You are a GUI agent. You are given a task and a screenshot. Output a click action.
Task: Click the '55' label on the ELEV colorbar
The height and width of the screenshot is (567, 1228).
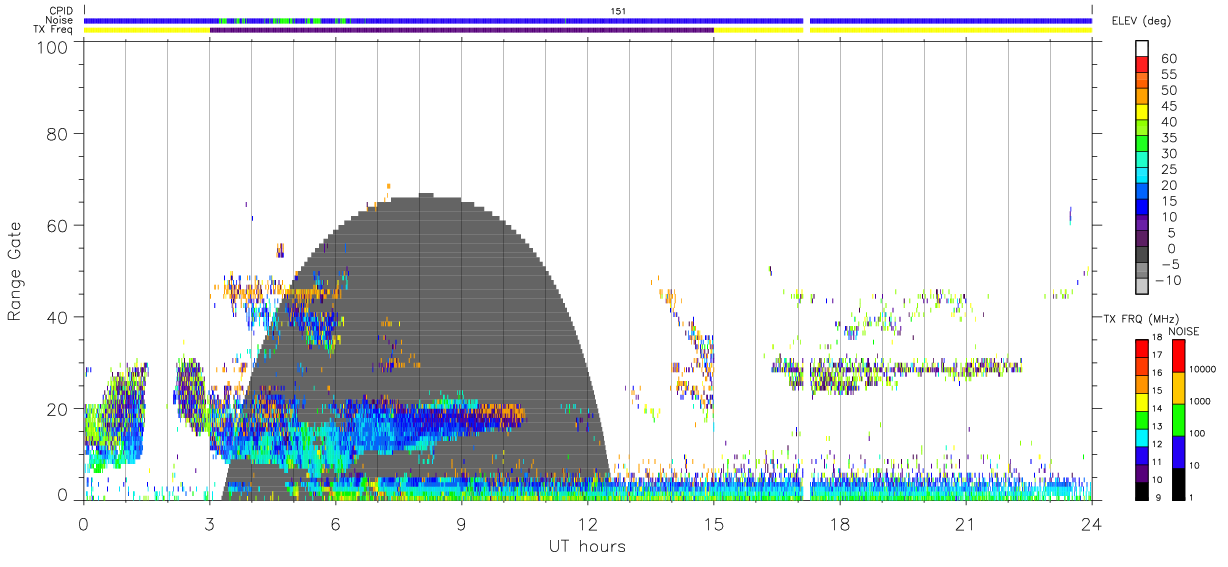1169,75
